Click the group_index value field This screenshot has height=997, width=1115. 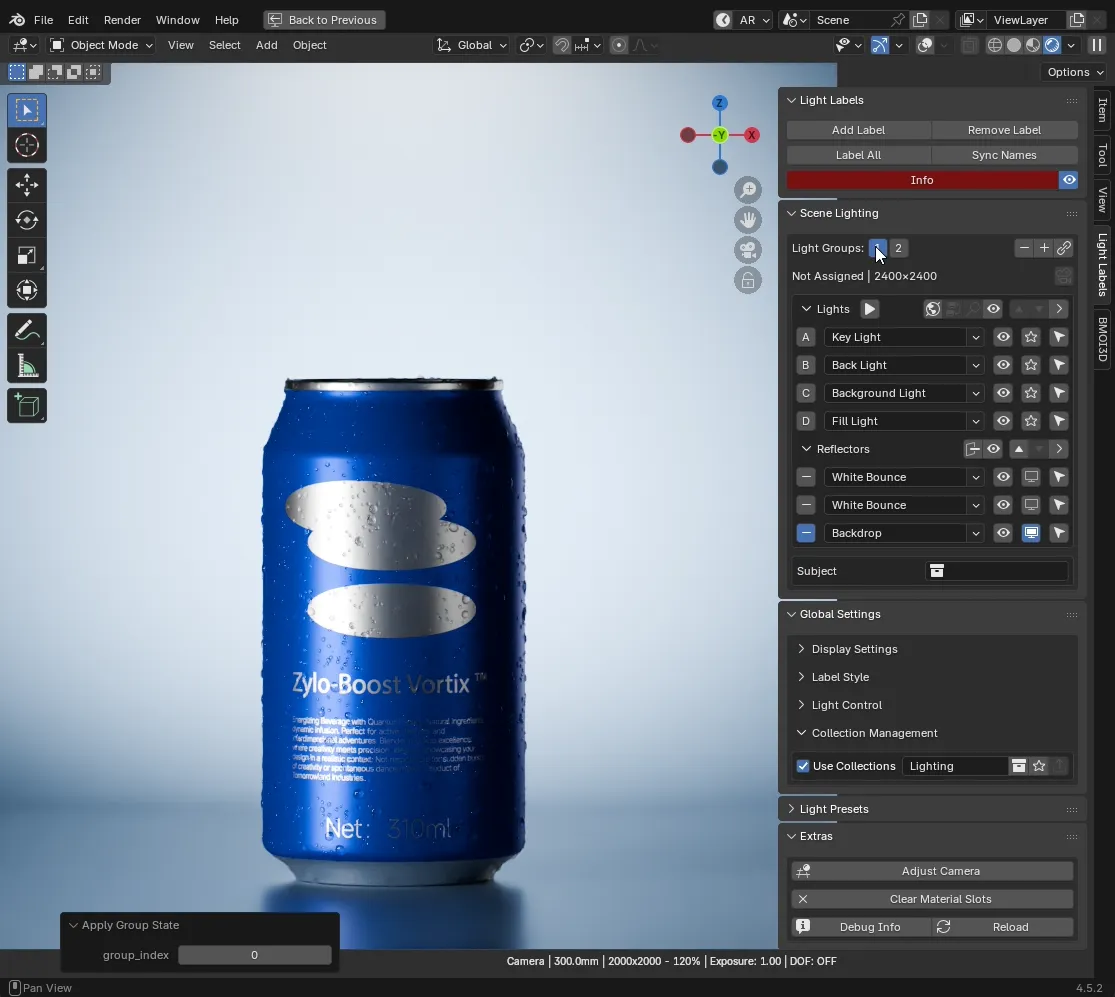point(255,955)
